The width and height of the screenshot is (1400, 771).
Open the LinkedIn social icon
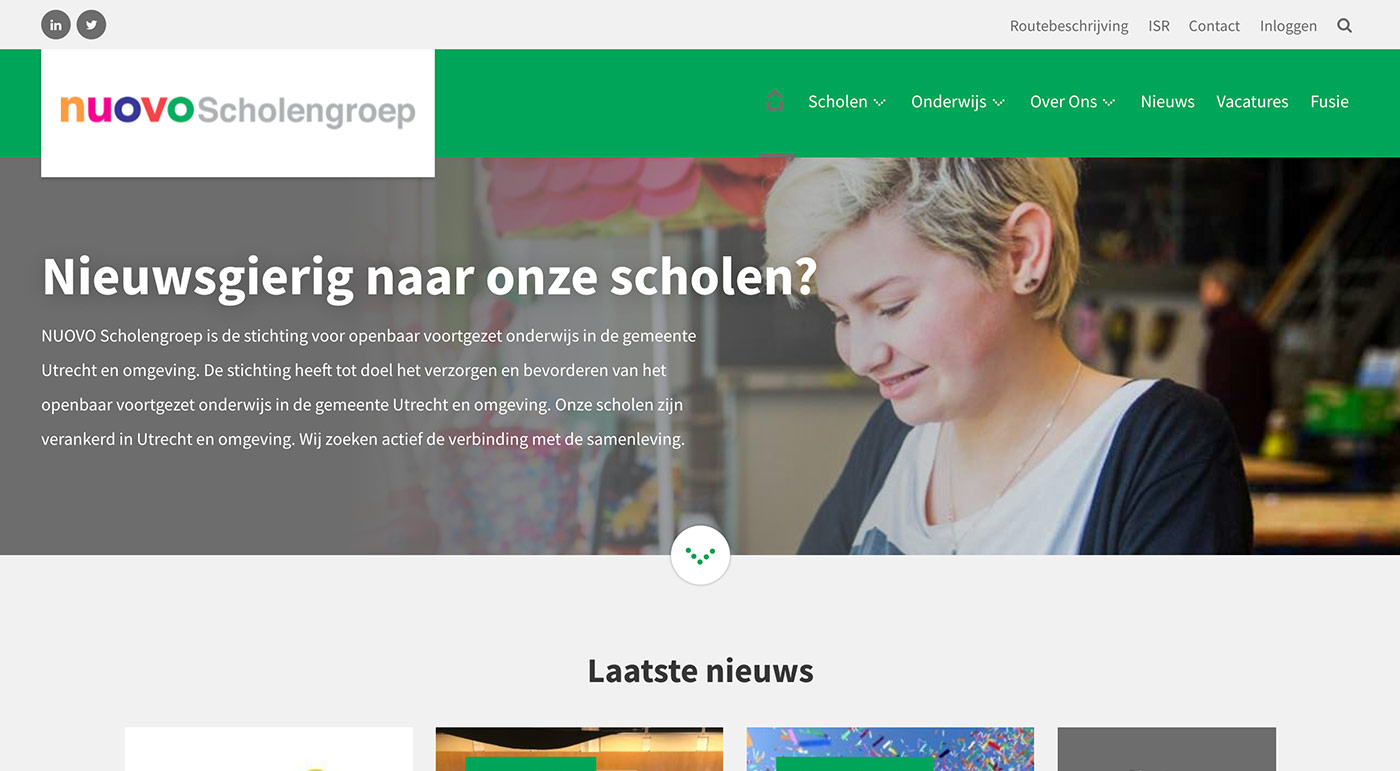pyautogui.click(x=56, y=25)
